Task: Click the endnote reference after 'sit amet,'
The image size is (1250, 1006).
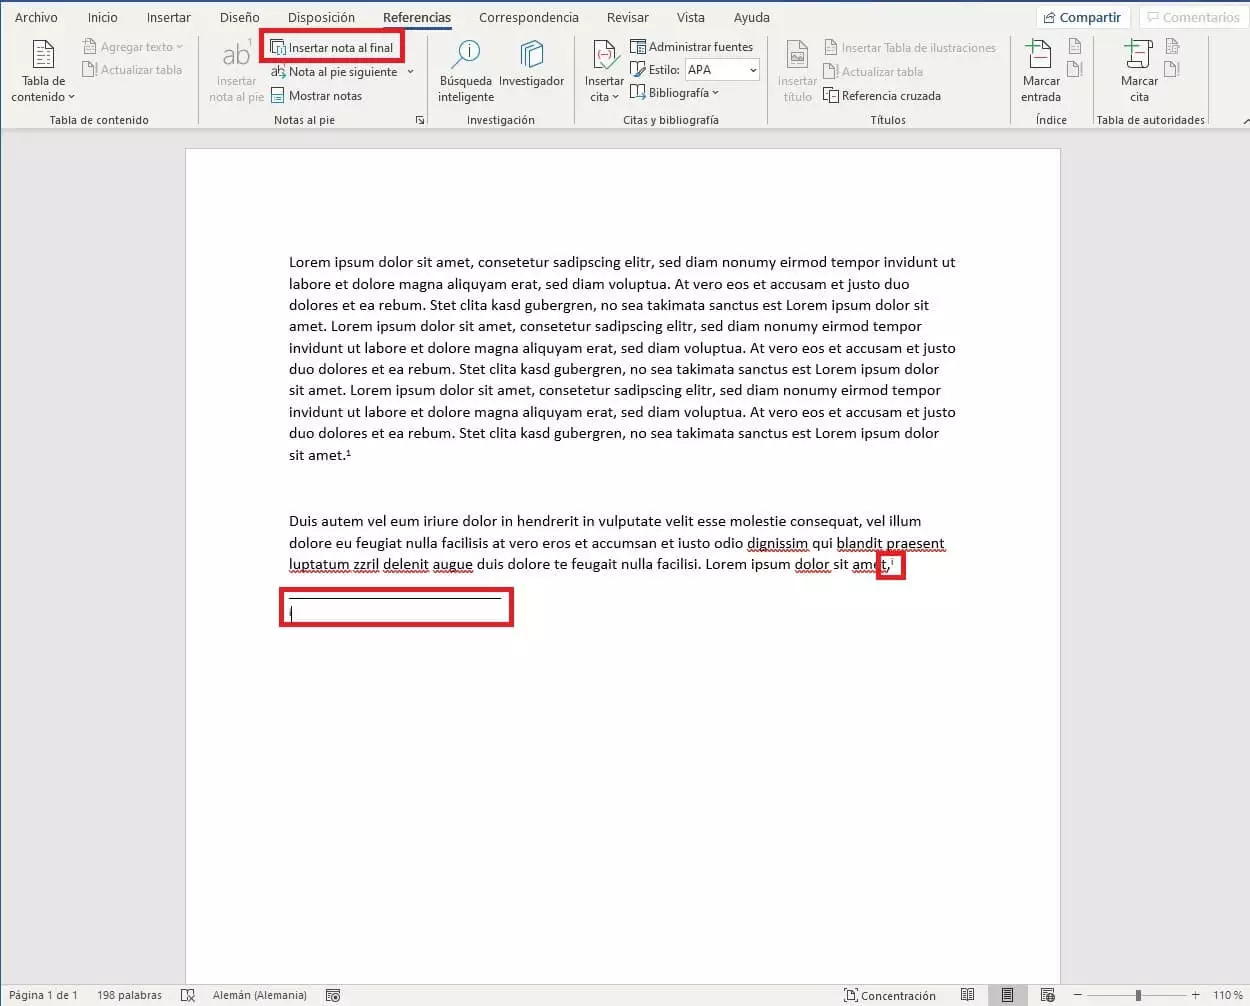Action: tap(892, 562)
